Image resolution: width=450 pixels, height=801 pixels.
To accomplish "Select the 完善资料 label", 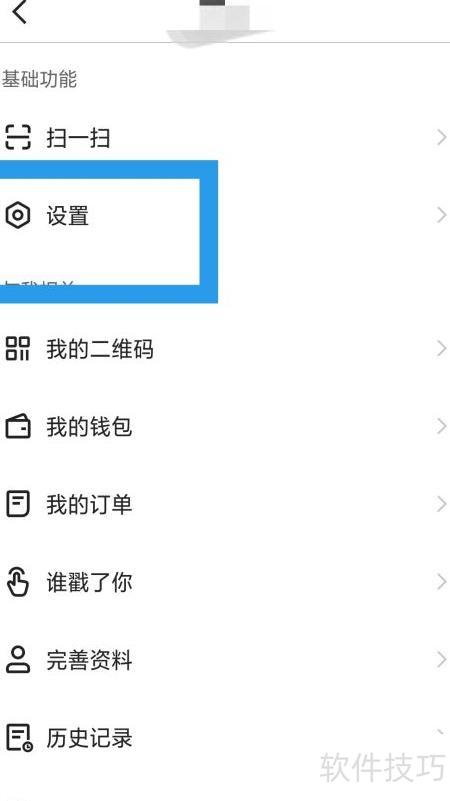I will point(89,660).
